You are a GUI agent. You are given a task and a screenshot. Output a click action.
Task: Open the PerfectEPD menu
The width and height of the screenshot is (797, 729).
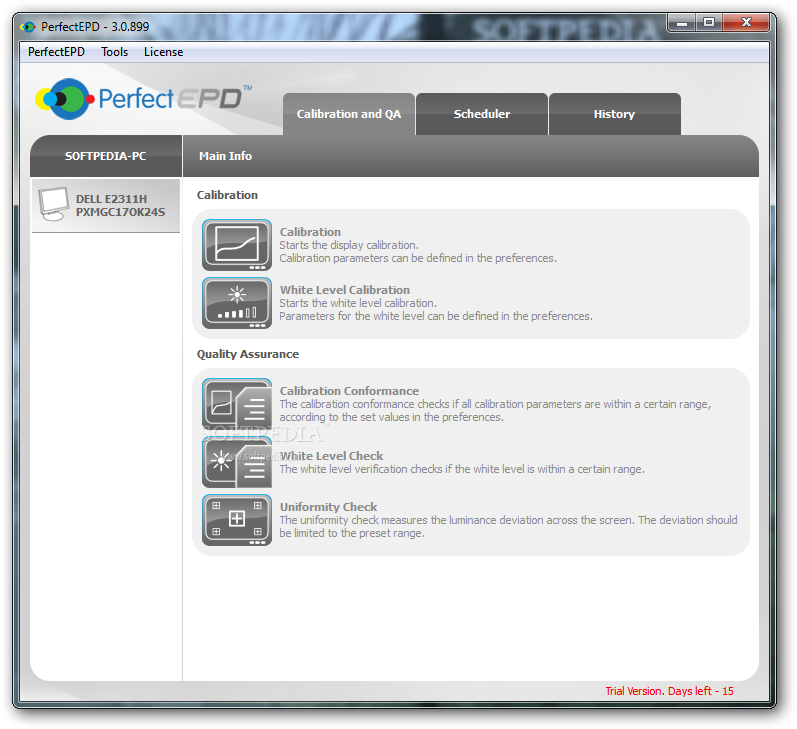[56, 52]
